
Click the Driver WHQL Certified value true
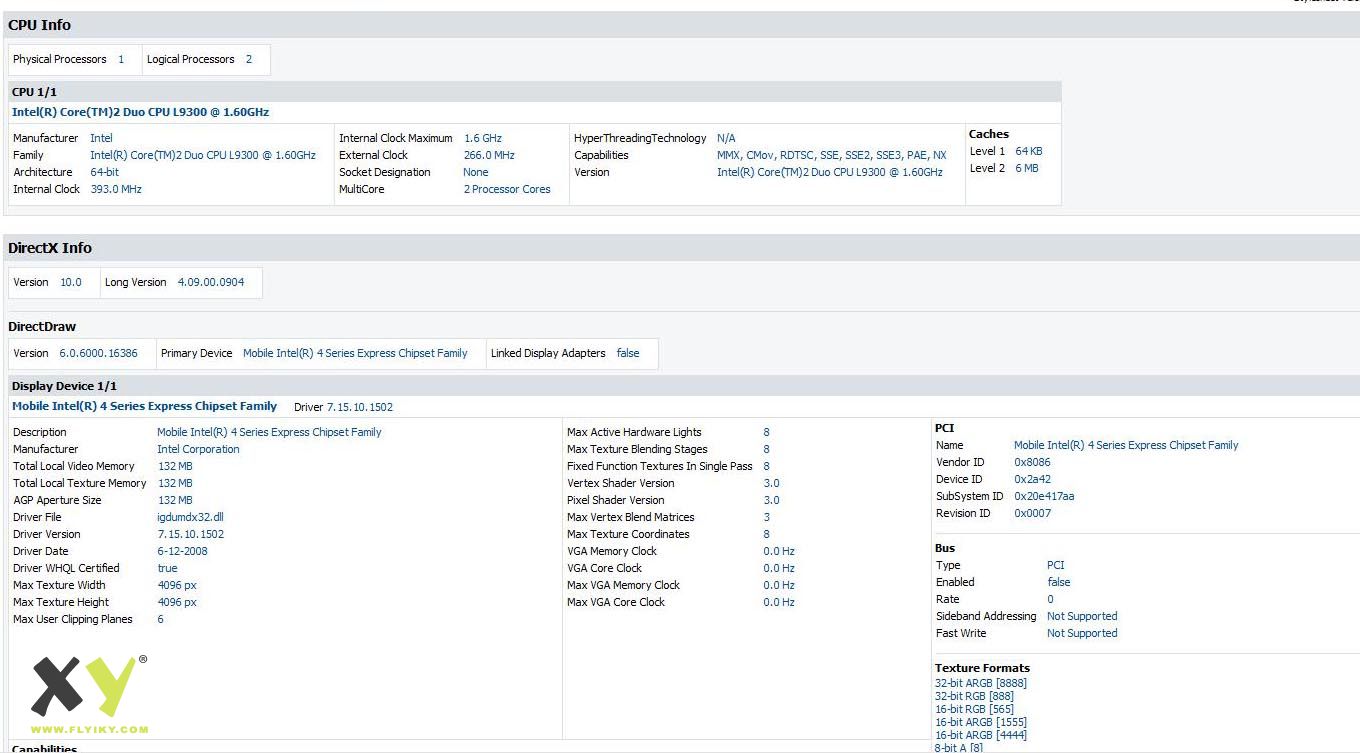coord(168,568)
